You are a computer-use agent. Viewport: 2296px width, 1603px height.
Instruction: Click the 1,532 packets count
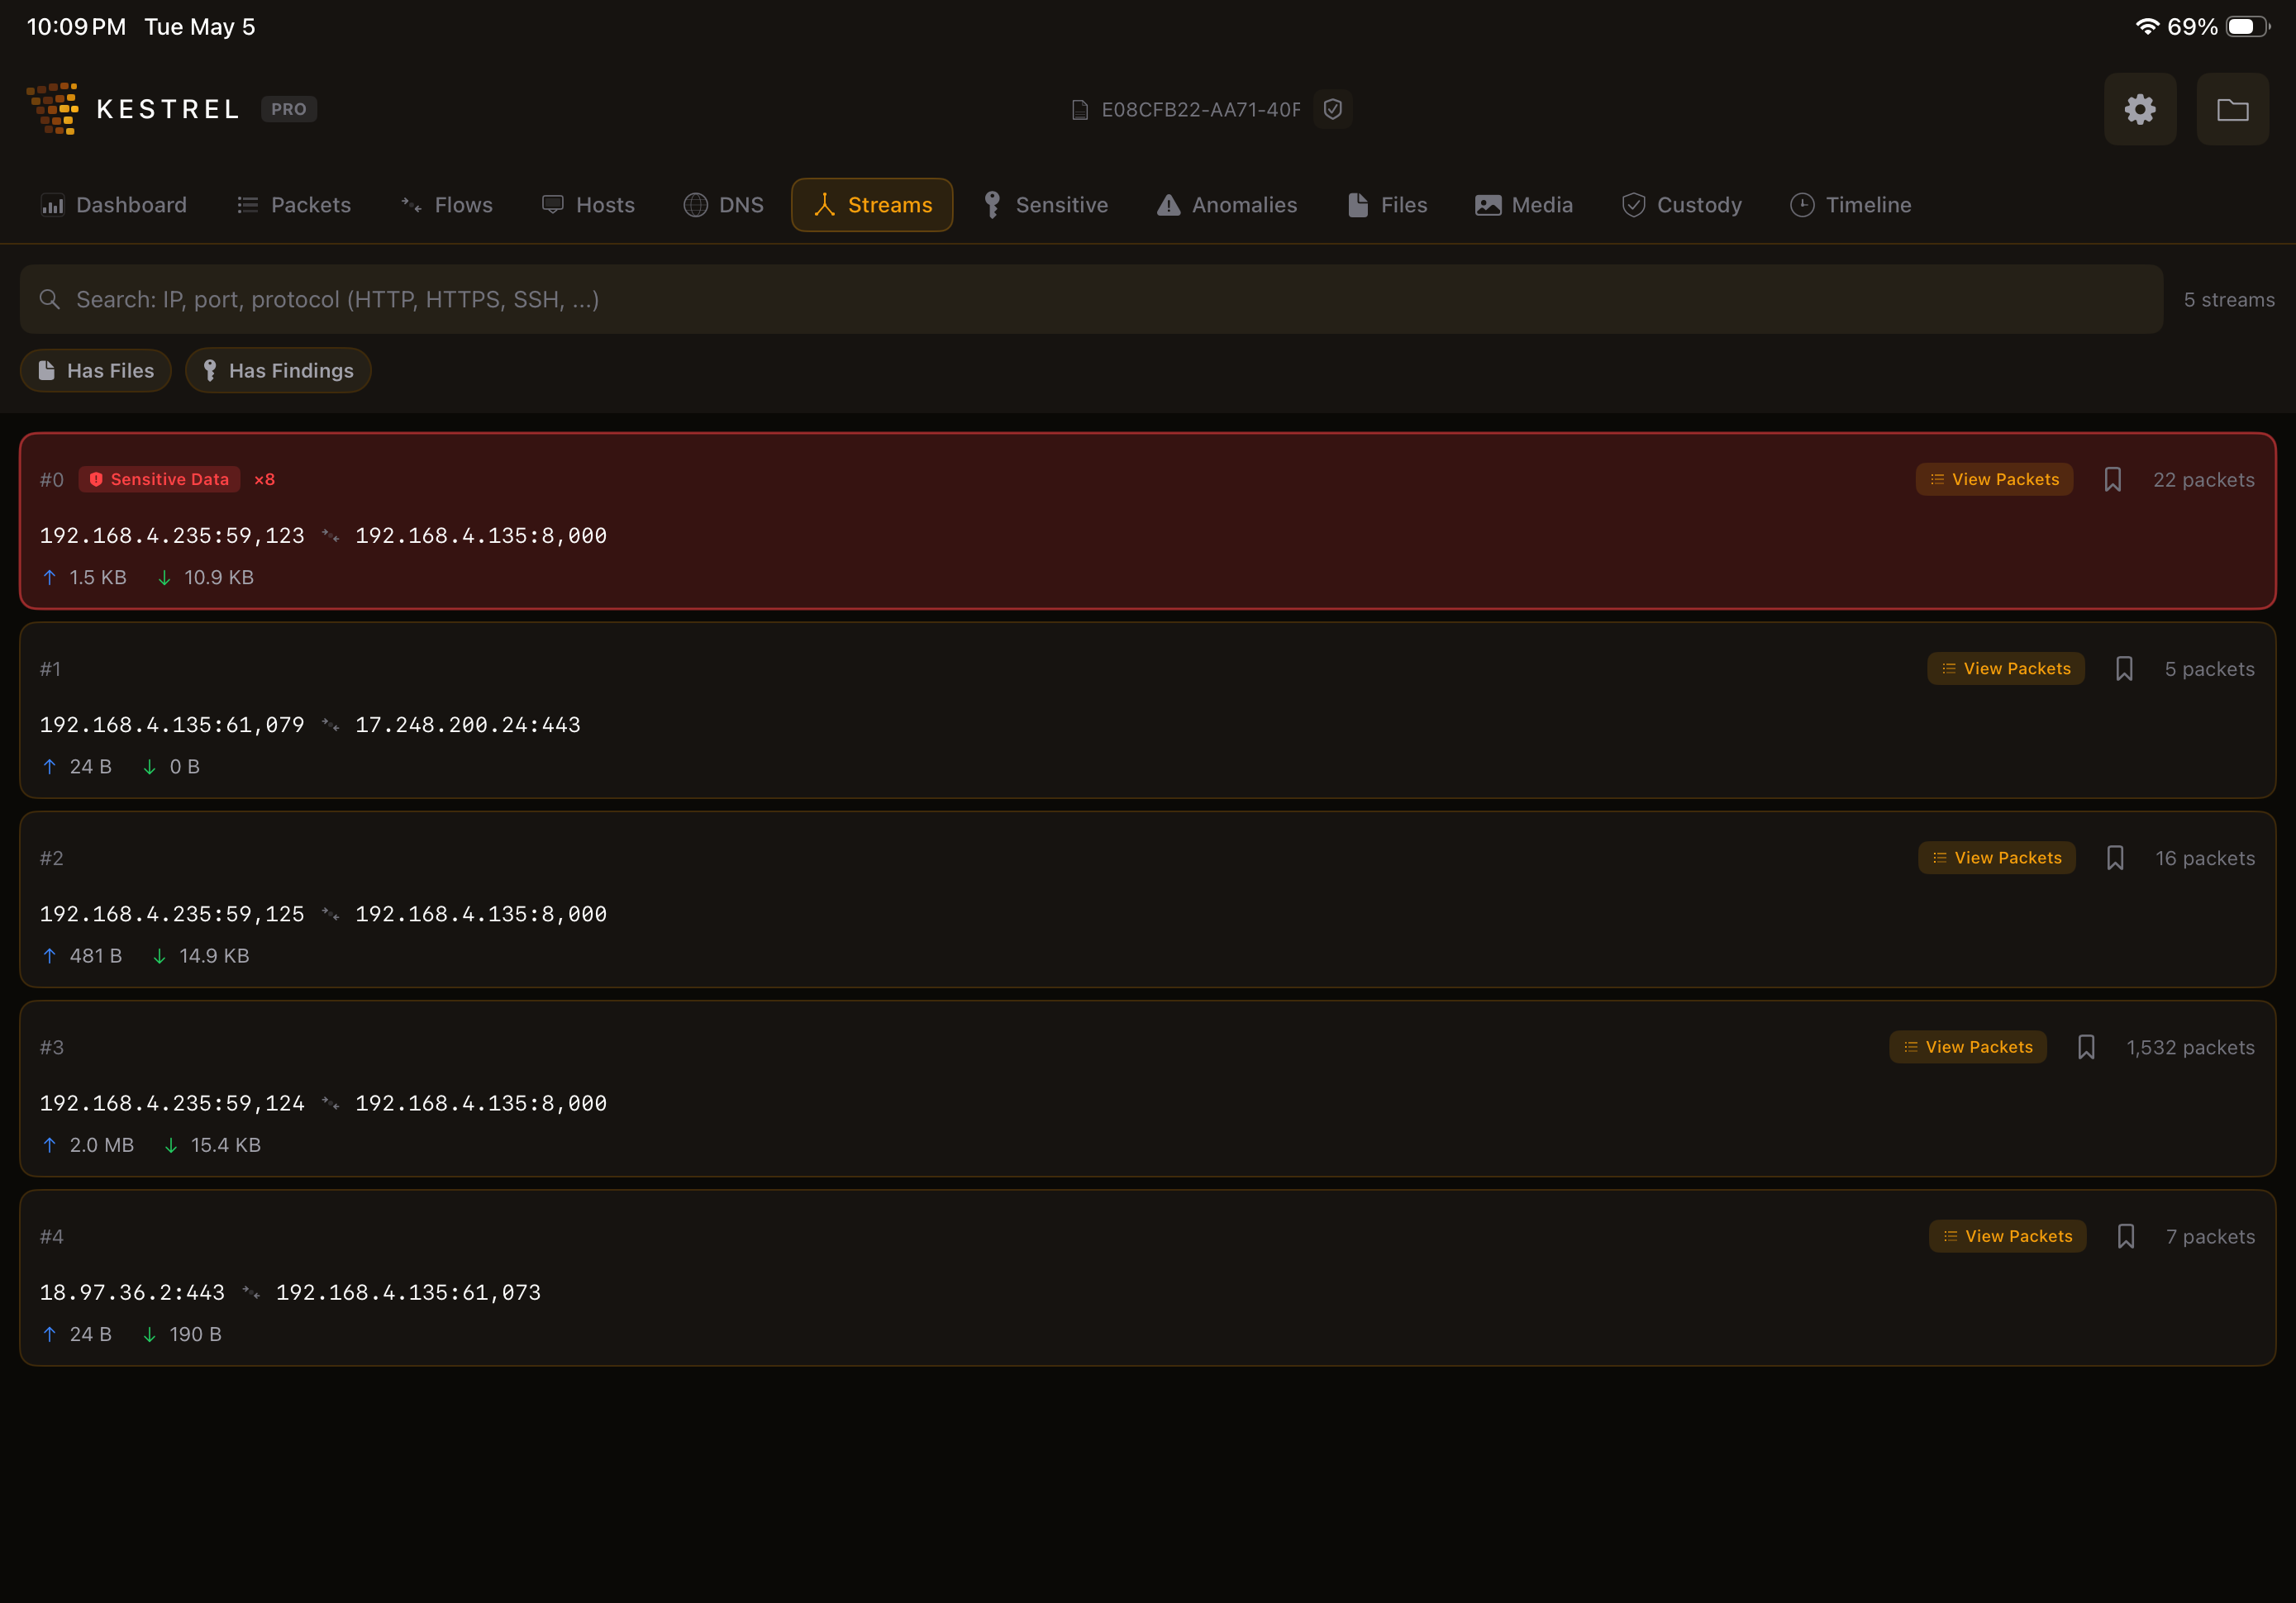(x=2190, y=1047)
